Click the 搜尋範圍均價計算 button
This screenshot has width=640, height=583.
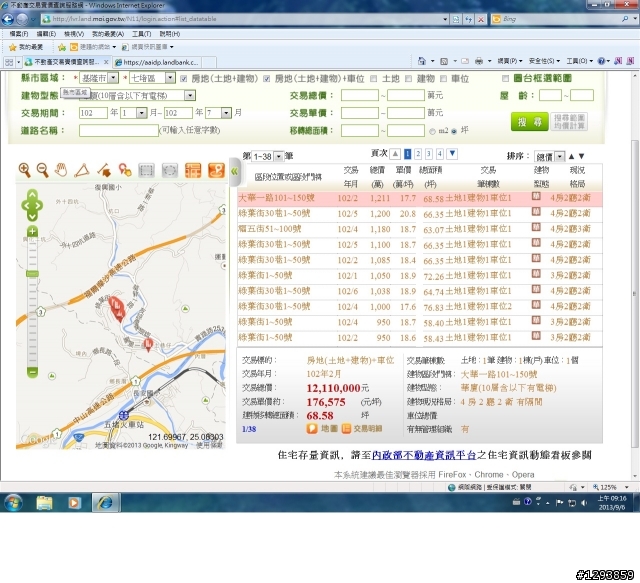569,122
